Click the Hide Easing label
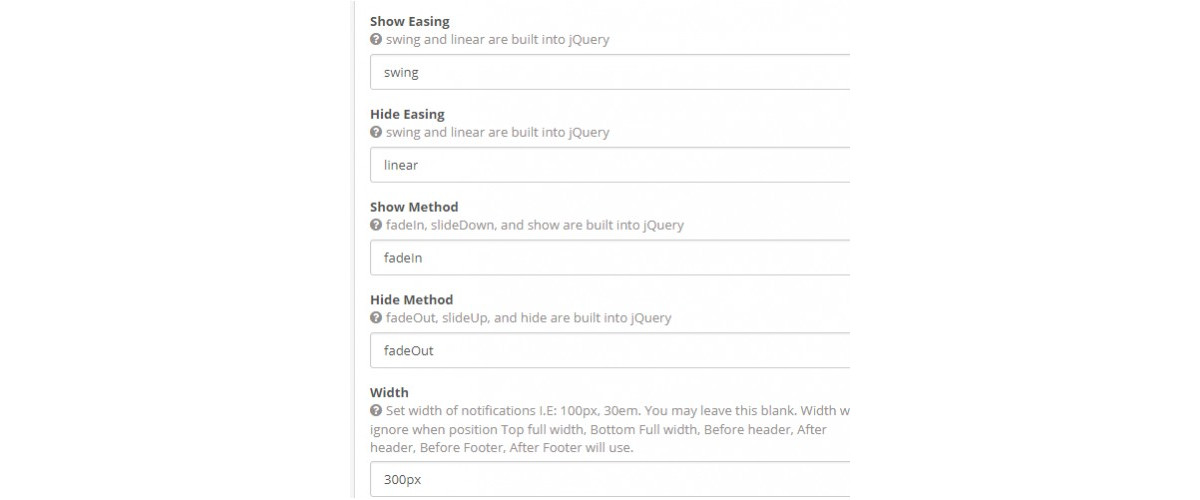 point(407,114)
